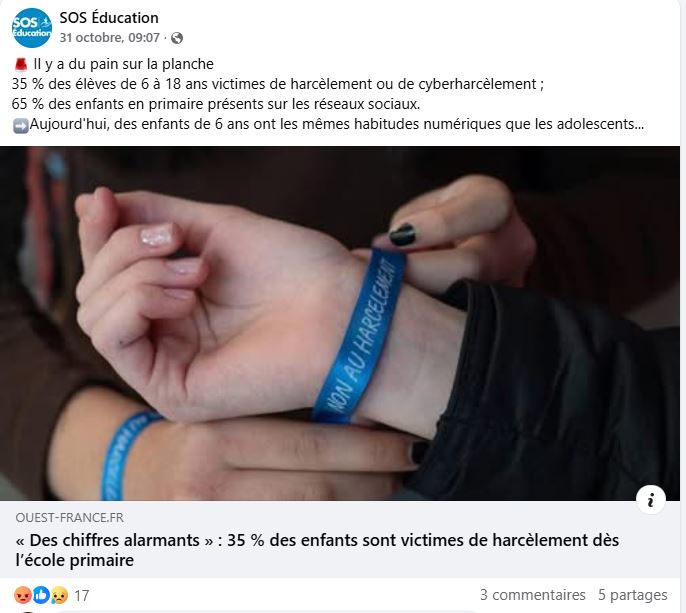This screenshot has width=686, height=613.
Task: Click the angry reaction icon
Action: (x=23, y=595)
